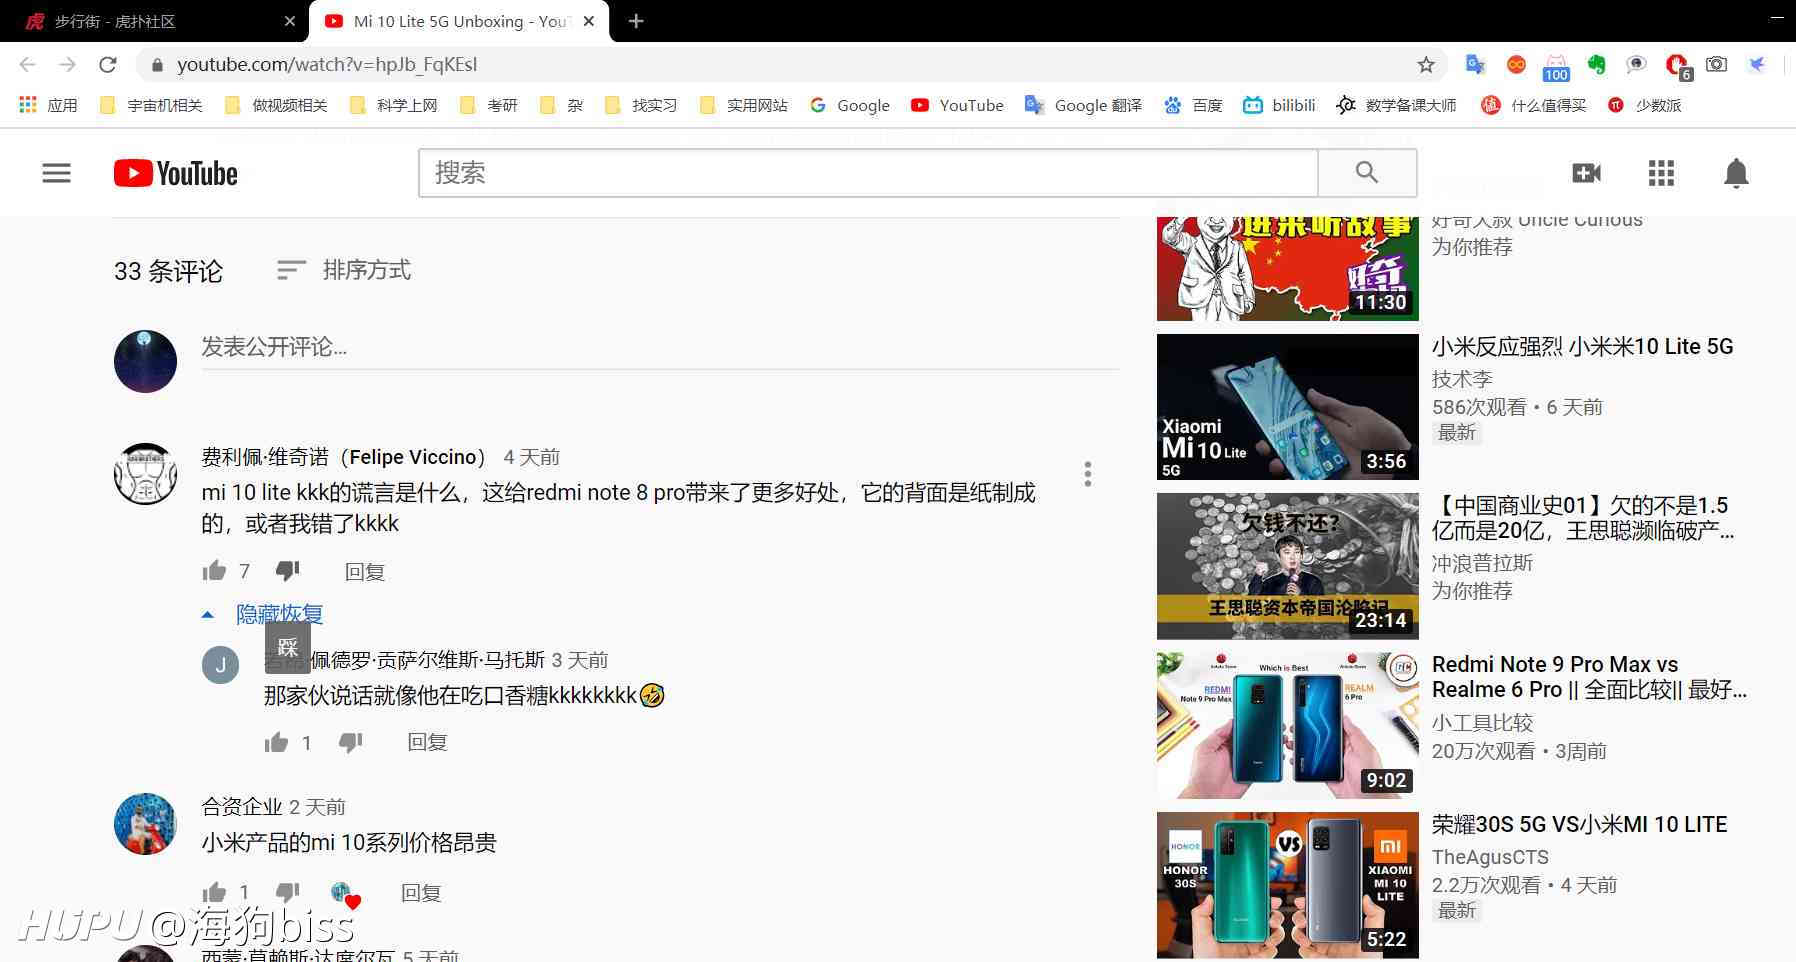Close the 步行街 虎扑社区 tab
The width and height of the screenshot is (1796, 962).
[x=290, y=21]
